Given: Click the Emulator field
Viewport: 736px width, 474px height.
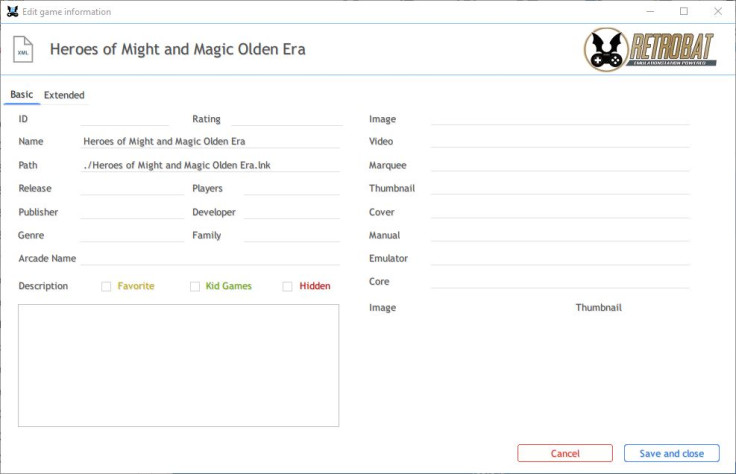Looking at the screenshot, I should tap(560, 258).
